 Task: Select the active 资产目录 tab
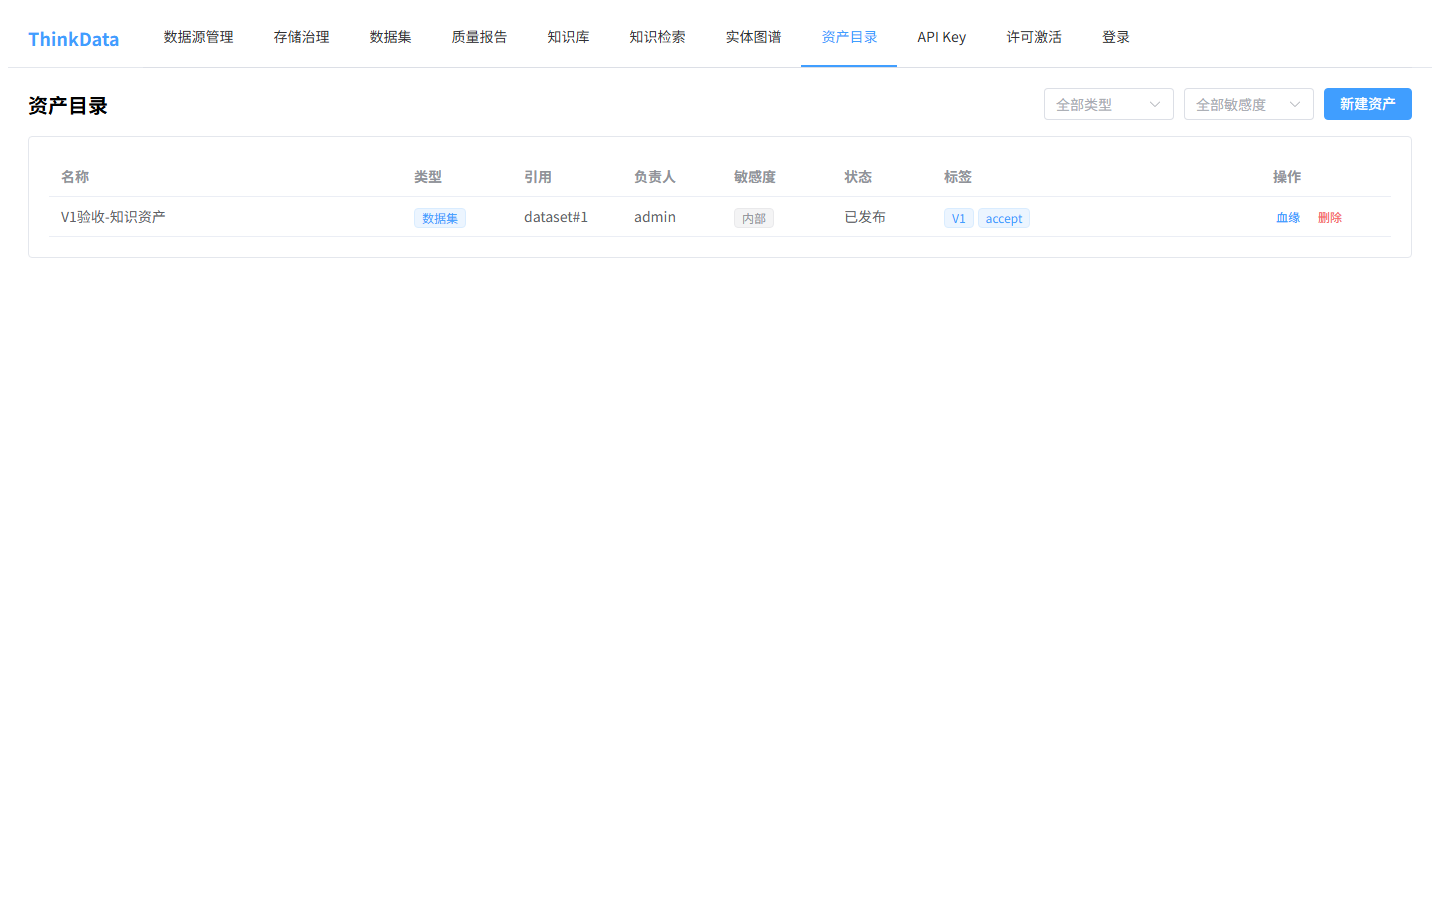849,37
